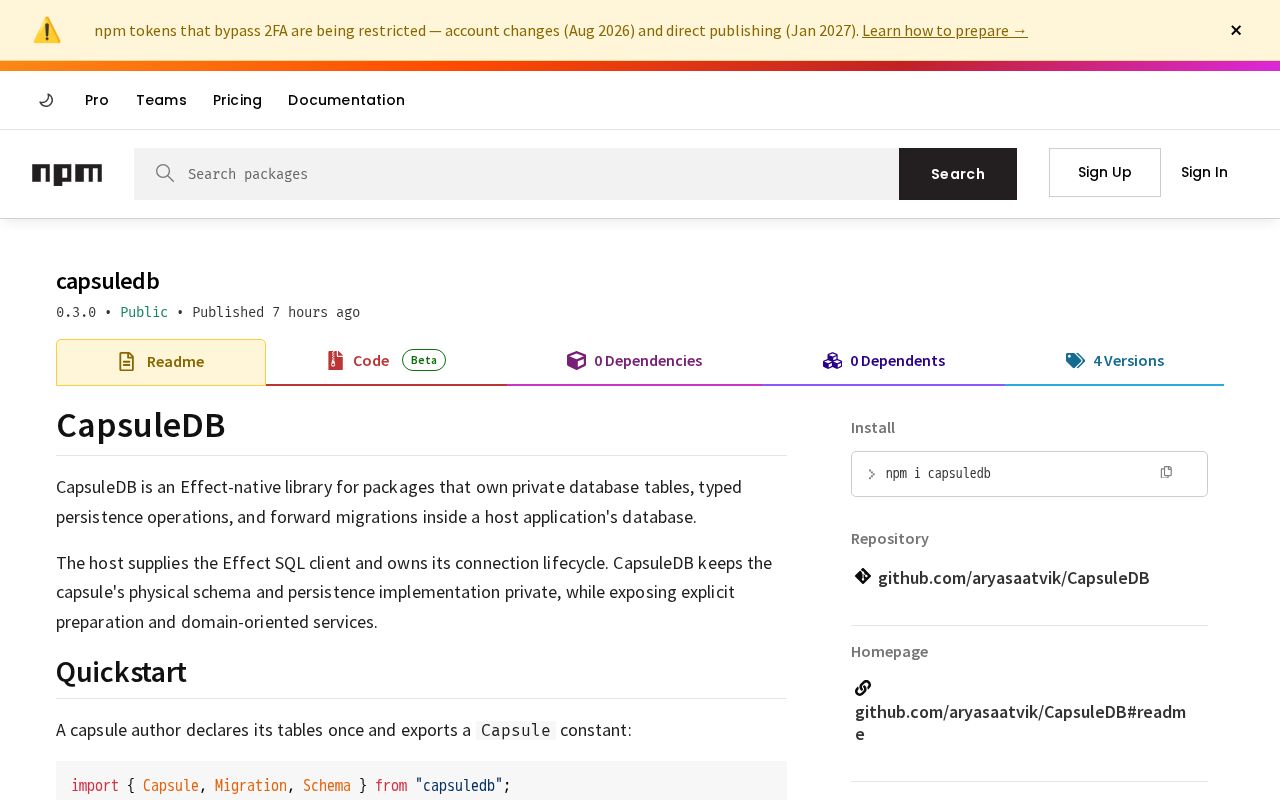Click the Quickstart heading

coord(121,672)
